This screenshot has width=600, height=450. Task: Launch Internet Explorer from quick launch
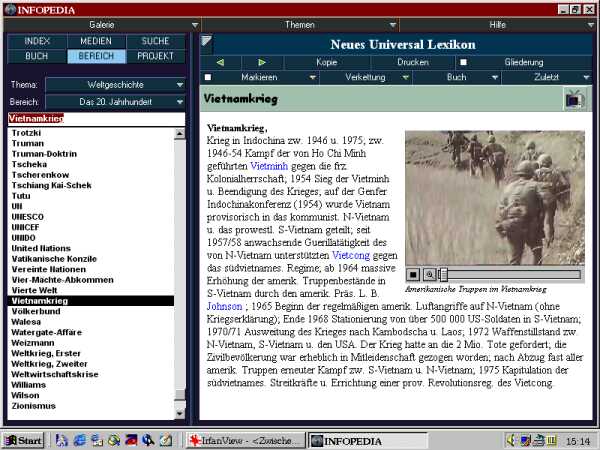80,440
